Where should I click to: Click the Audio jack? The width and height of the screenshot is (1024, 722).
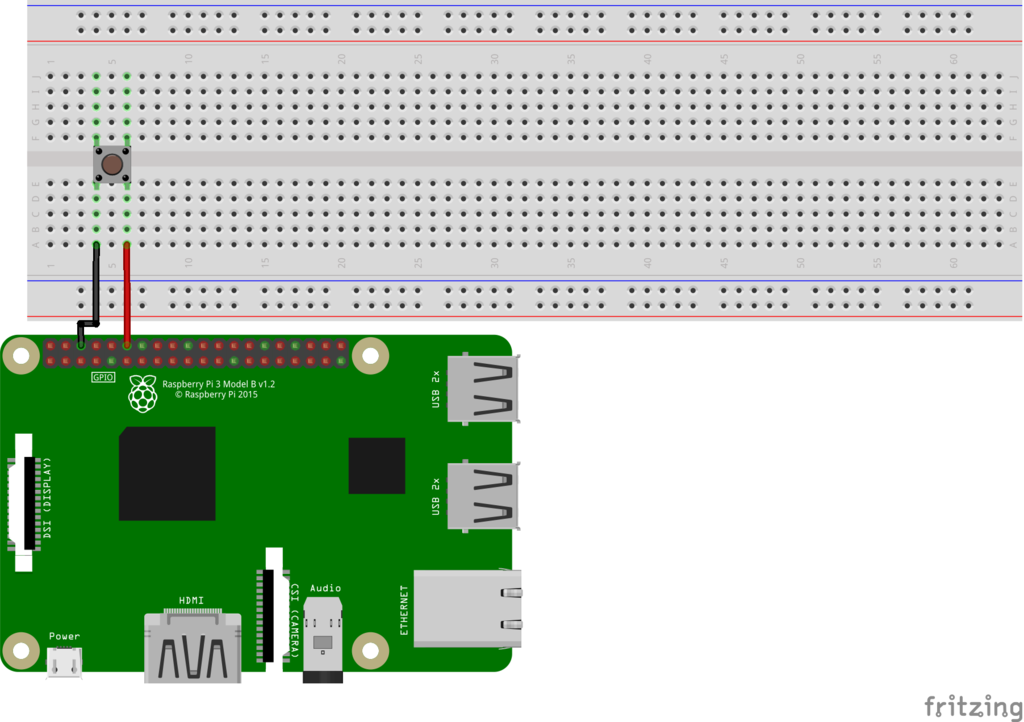coord(323,640)
